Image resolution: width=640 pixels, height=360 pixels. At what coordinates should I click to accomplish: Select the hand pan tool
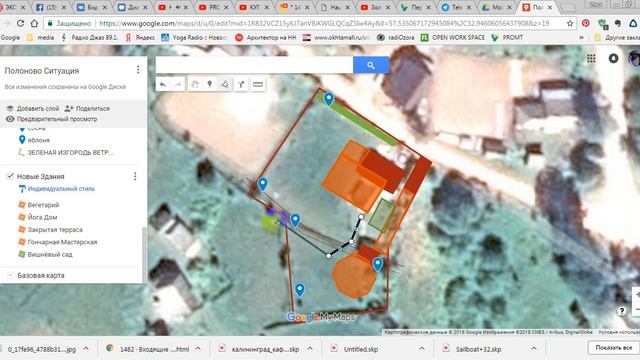pos(195,84)
